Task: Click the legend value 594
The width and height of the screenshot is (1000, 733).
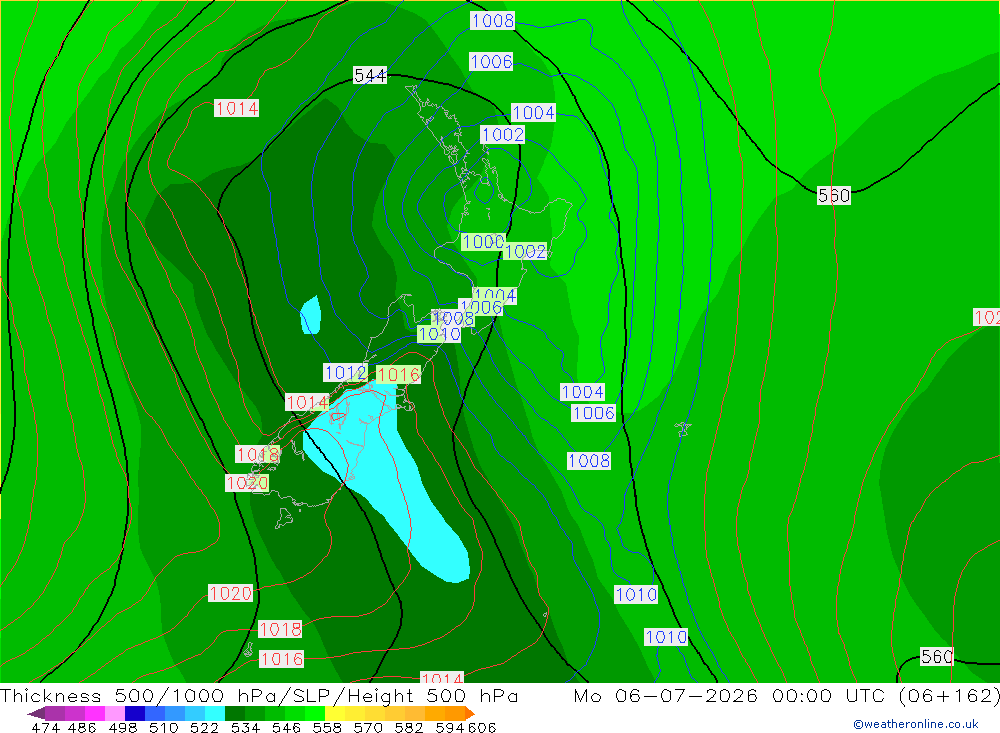Action: (x=450, y=727)
